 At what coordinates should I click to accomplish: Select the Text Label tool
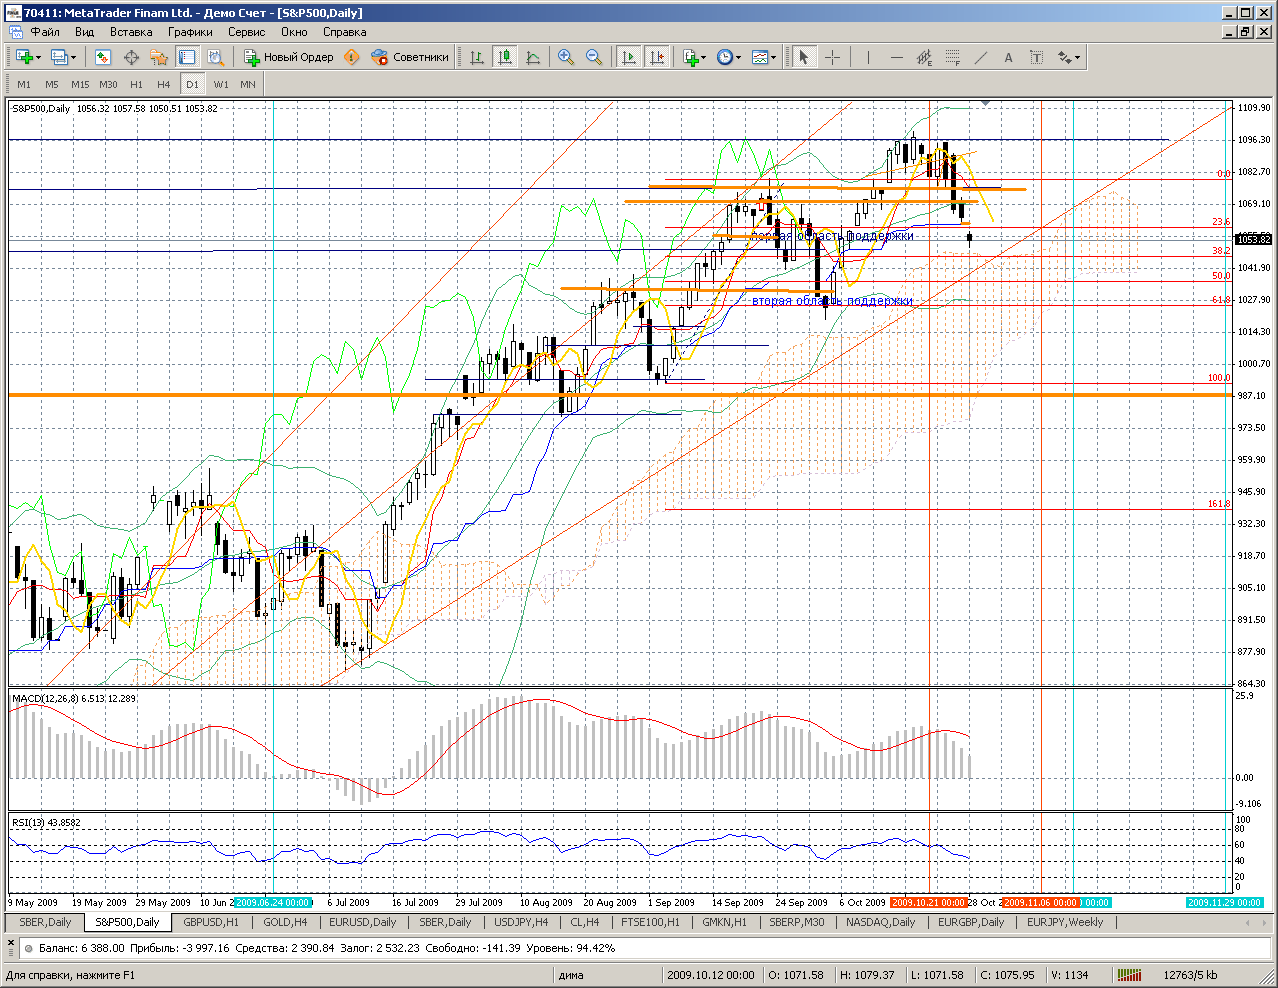(x=1008, y=57)
